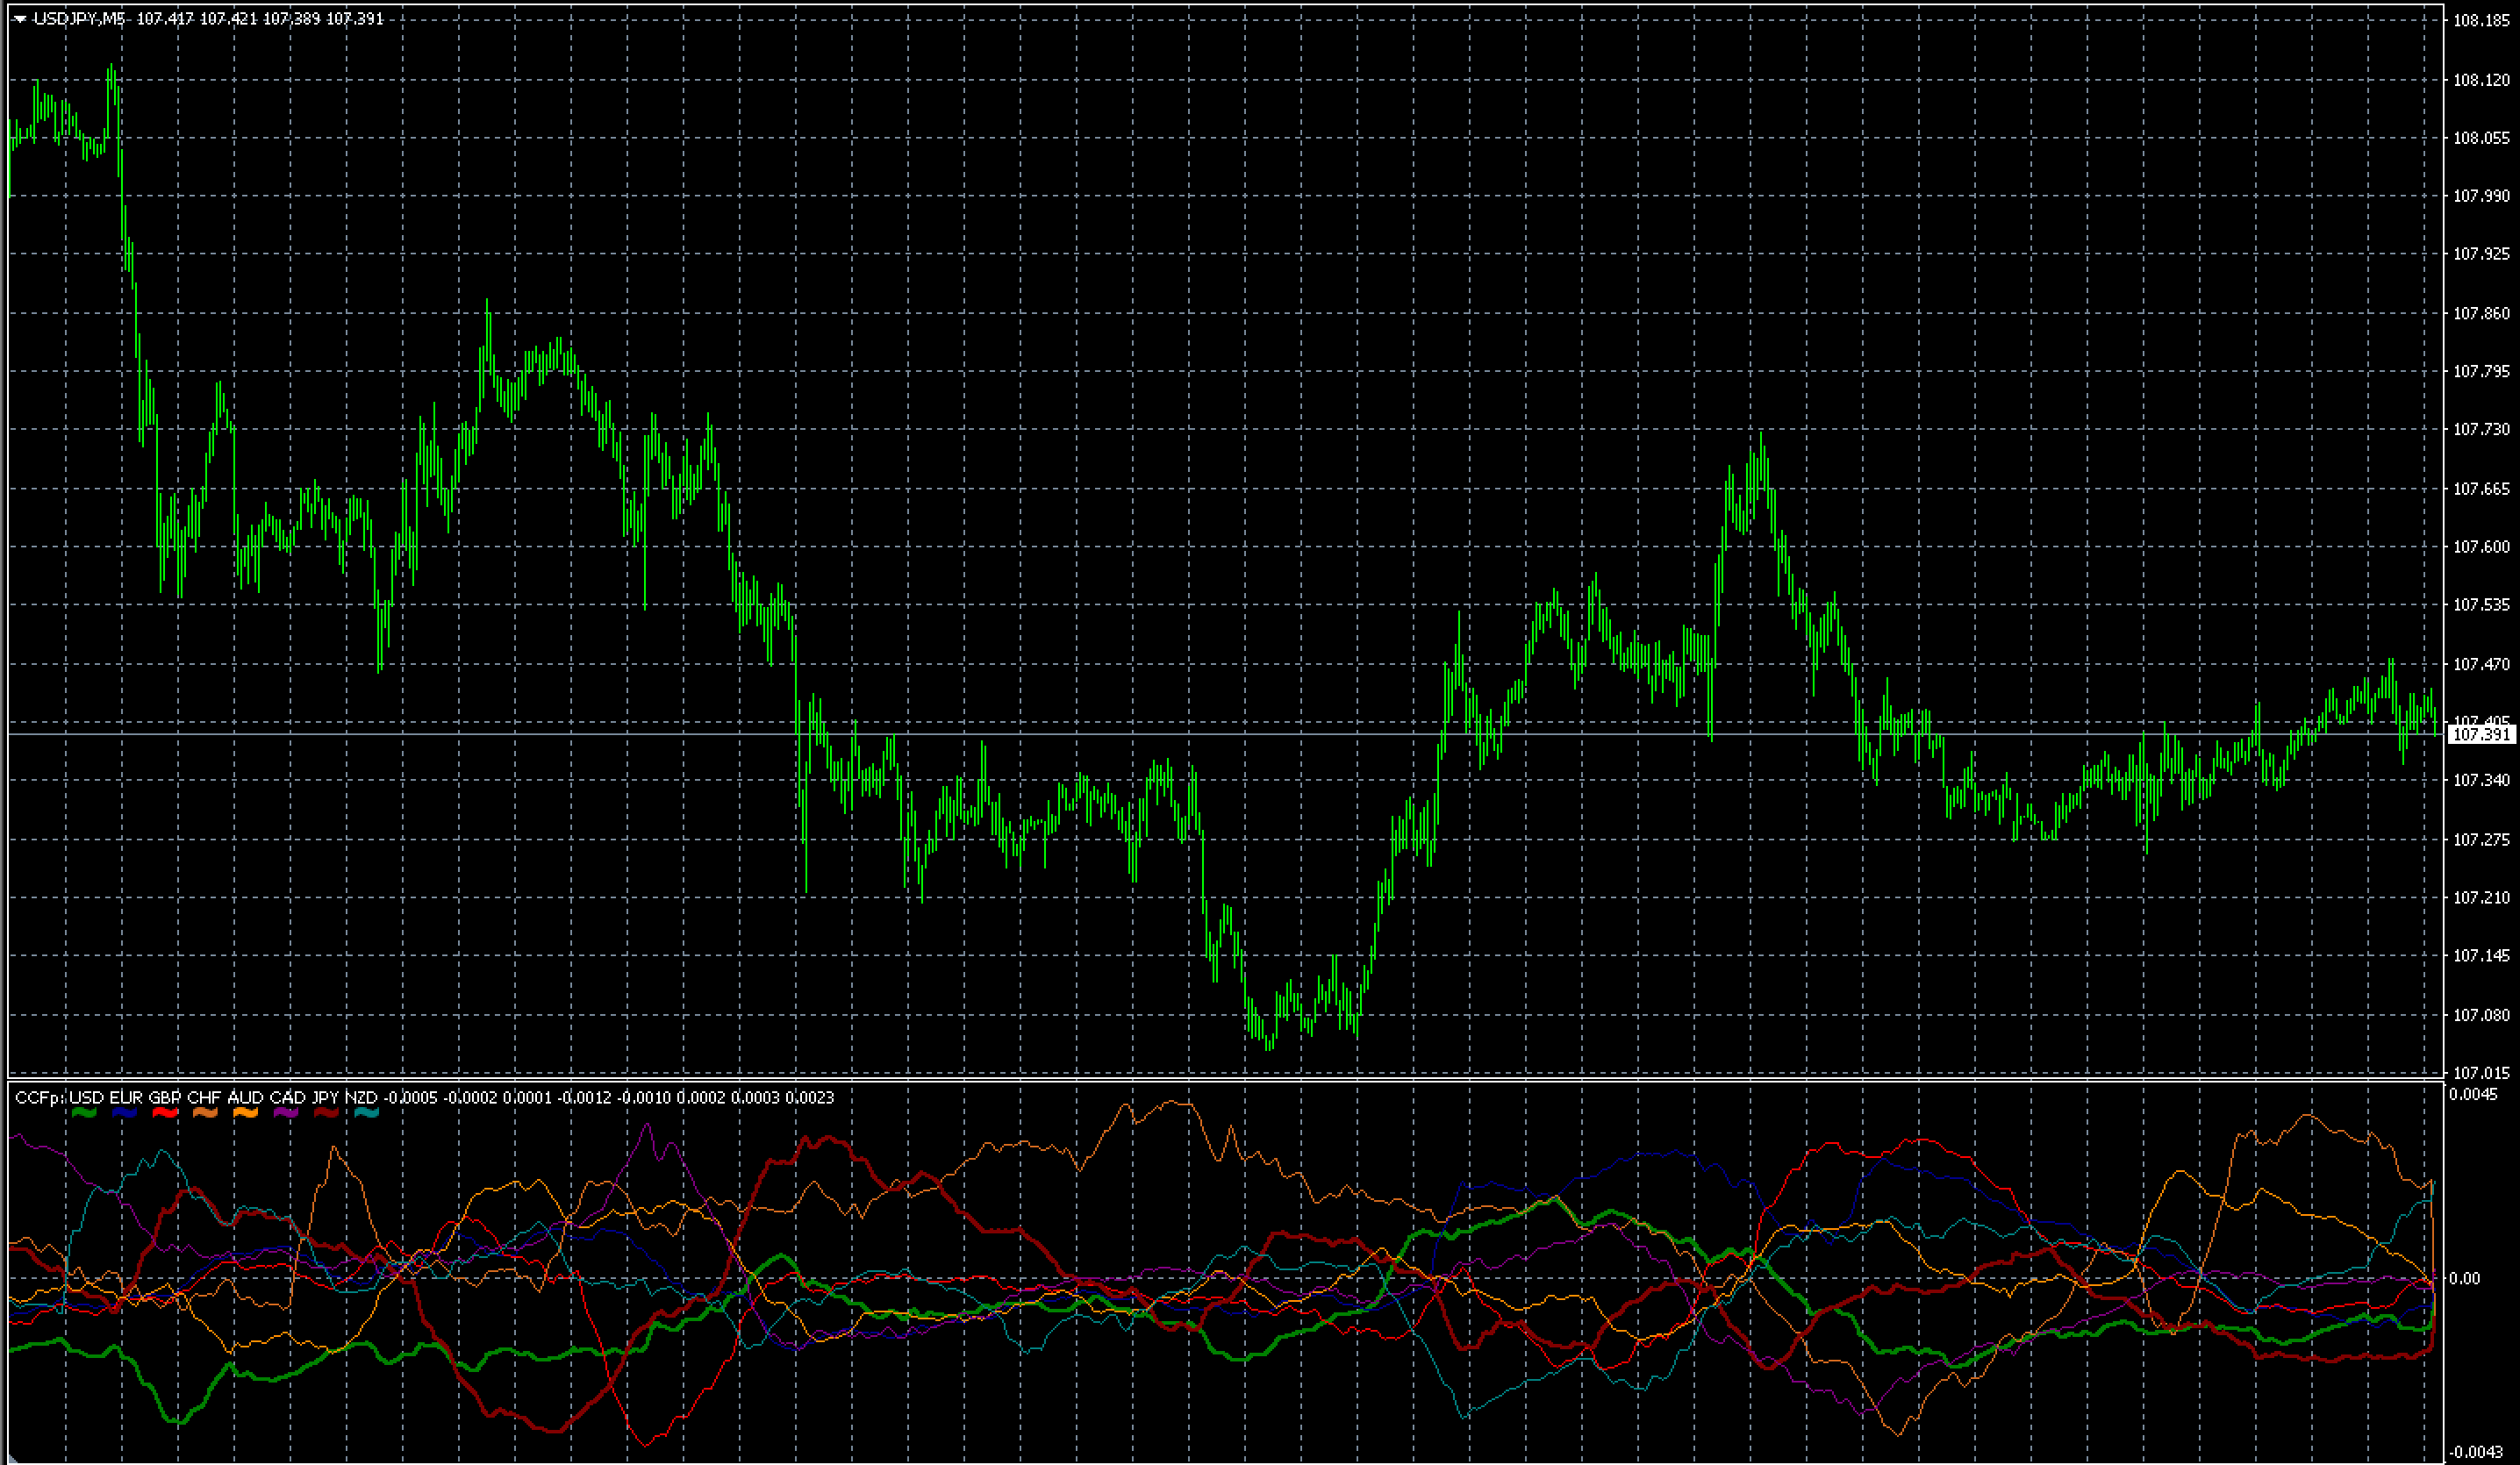Click the 107.860 price axis label
The image size is (2520, 1465).
pos(2481,313)
